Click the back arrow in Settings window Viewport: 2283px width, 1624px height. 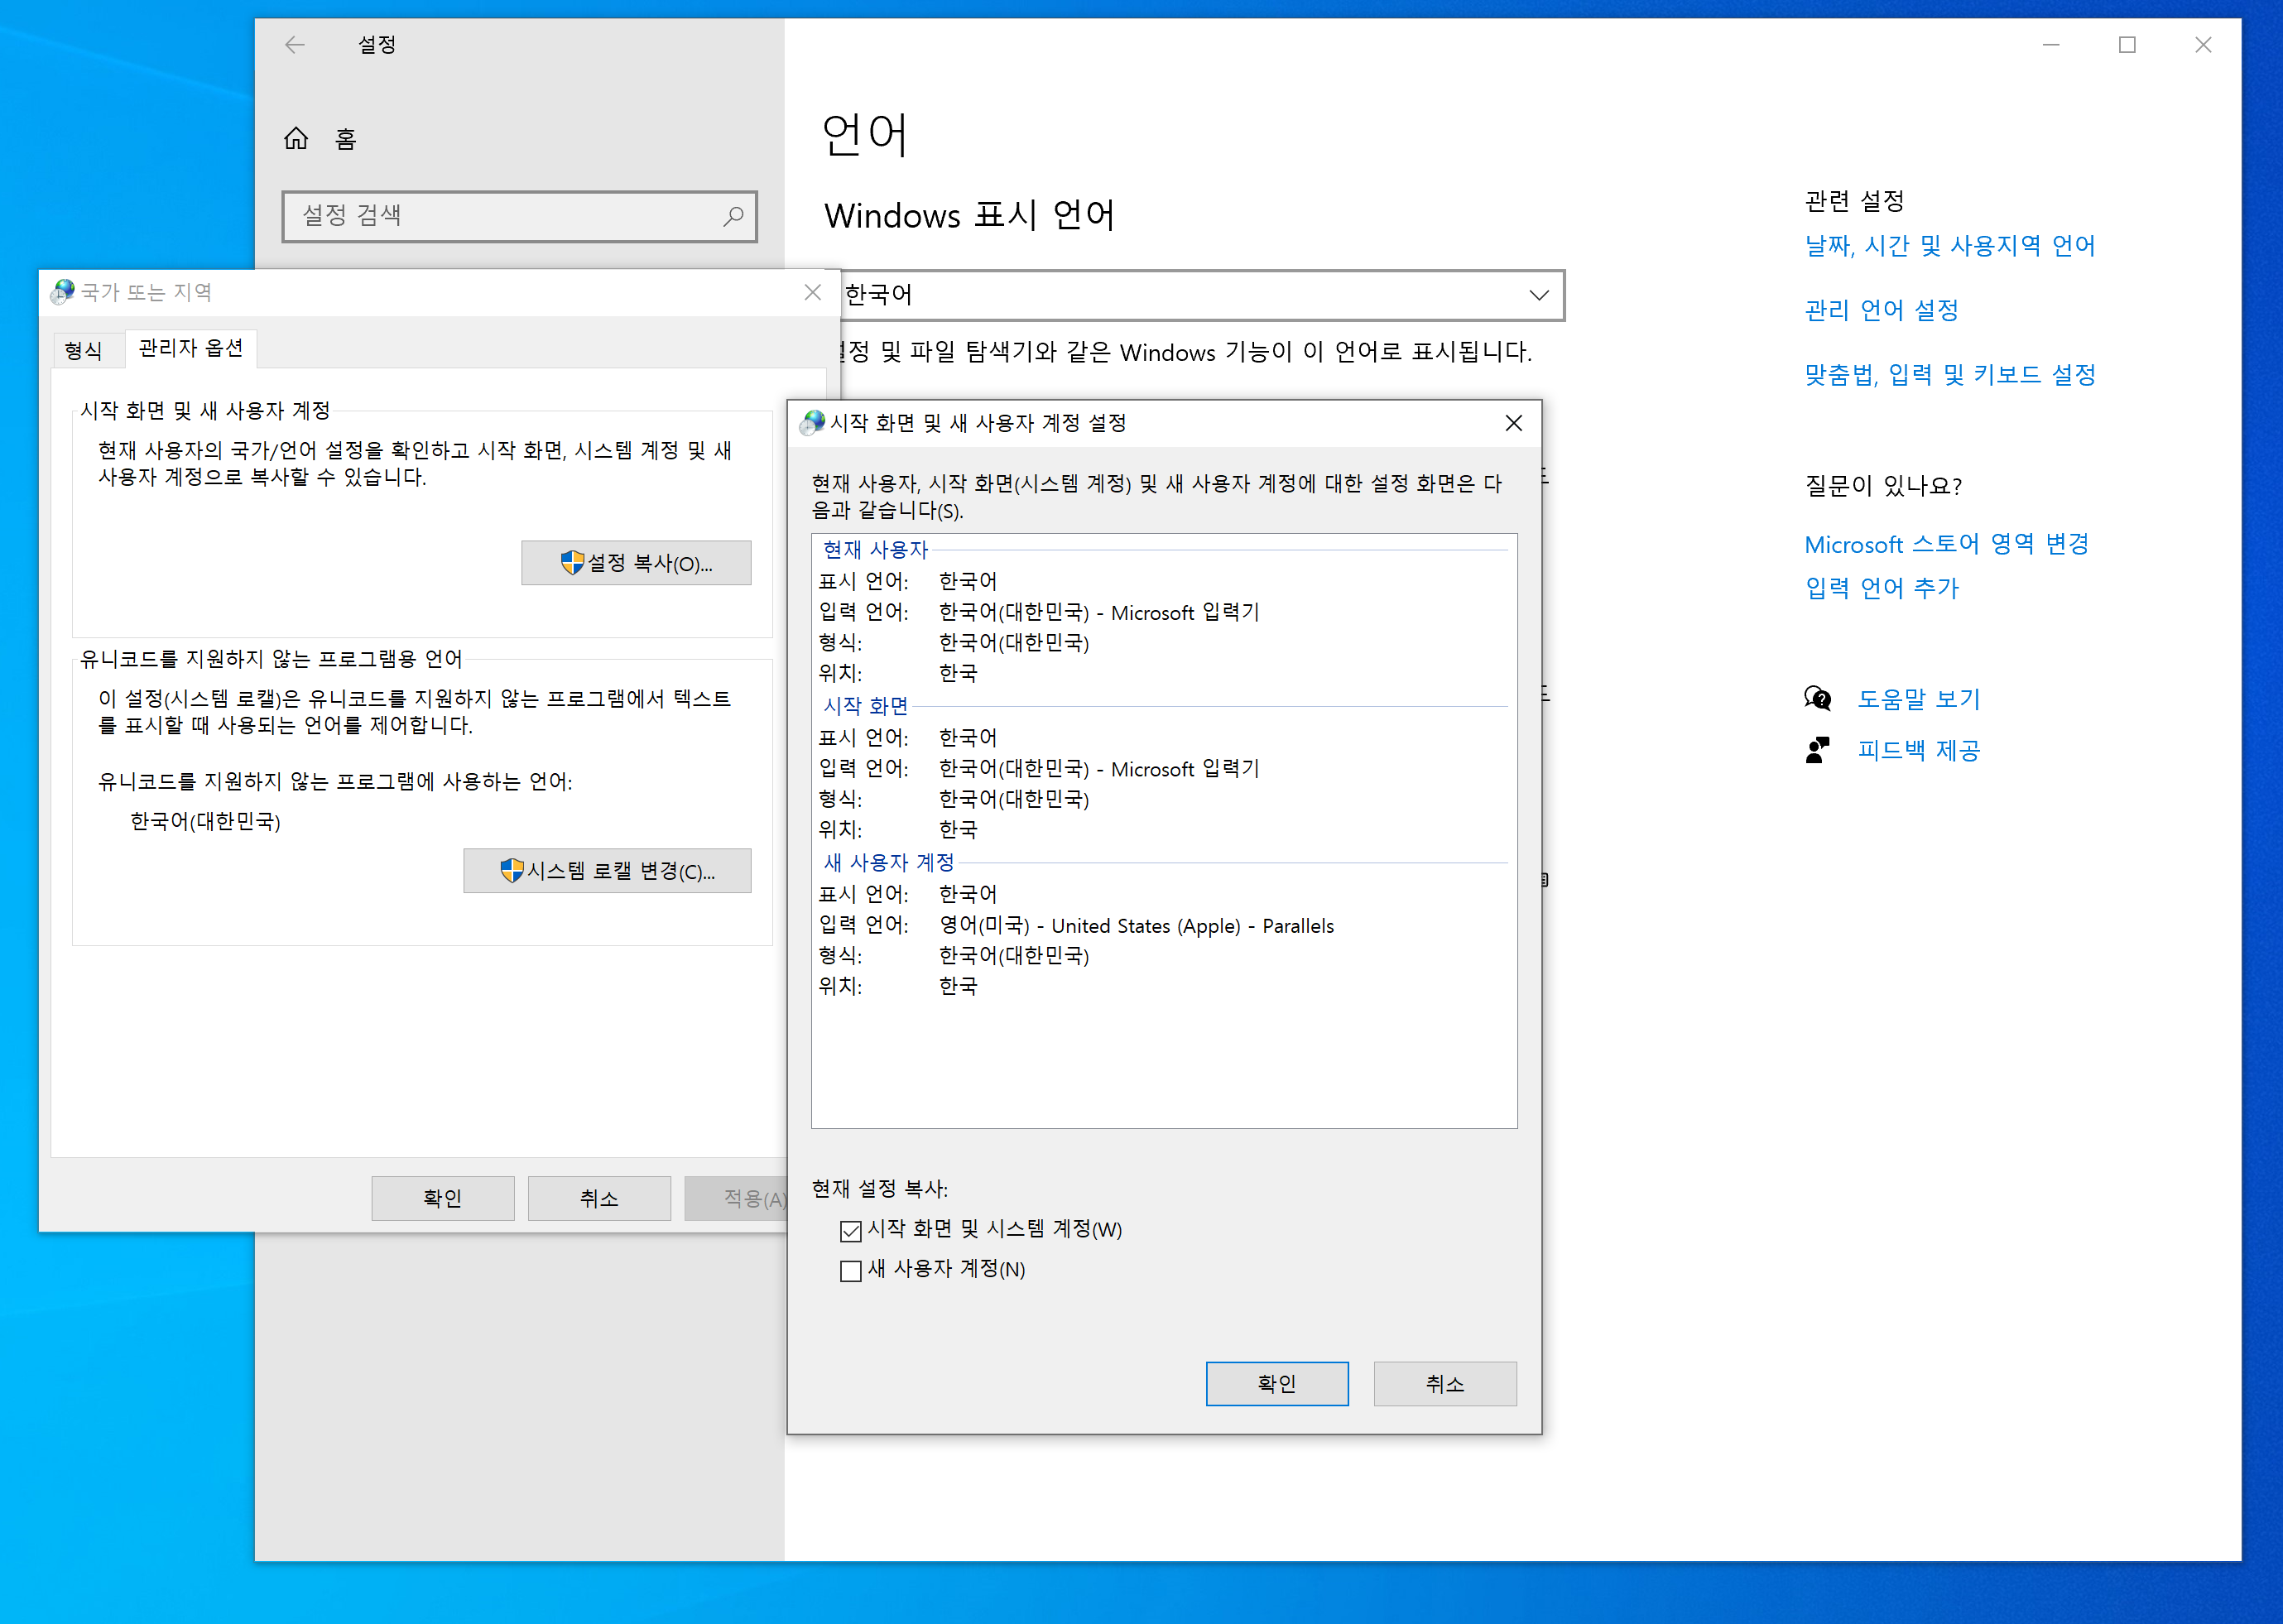pos(294,45)
